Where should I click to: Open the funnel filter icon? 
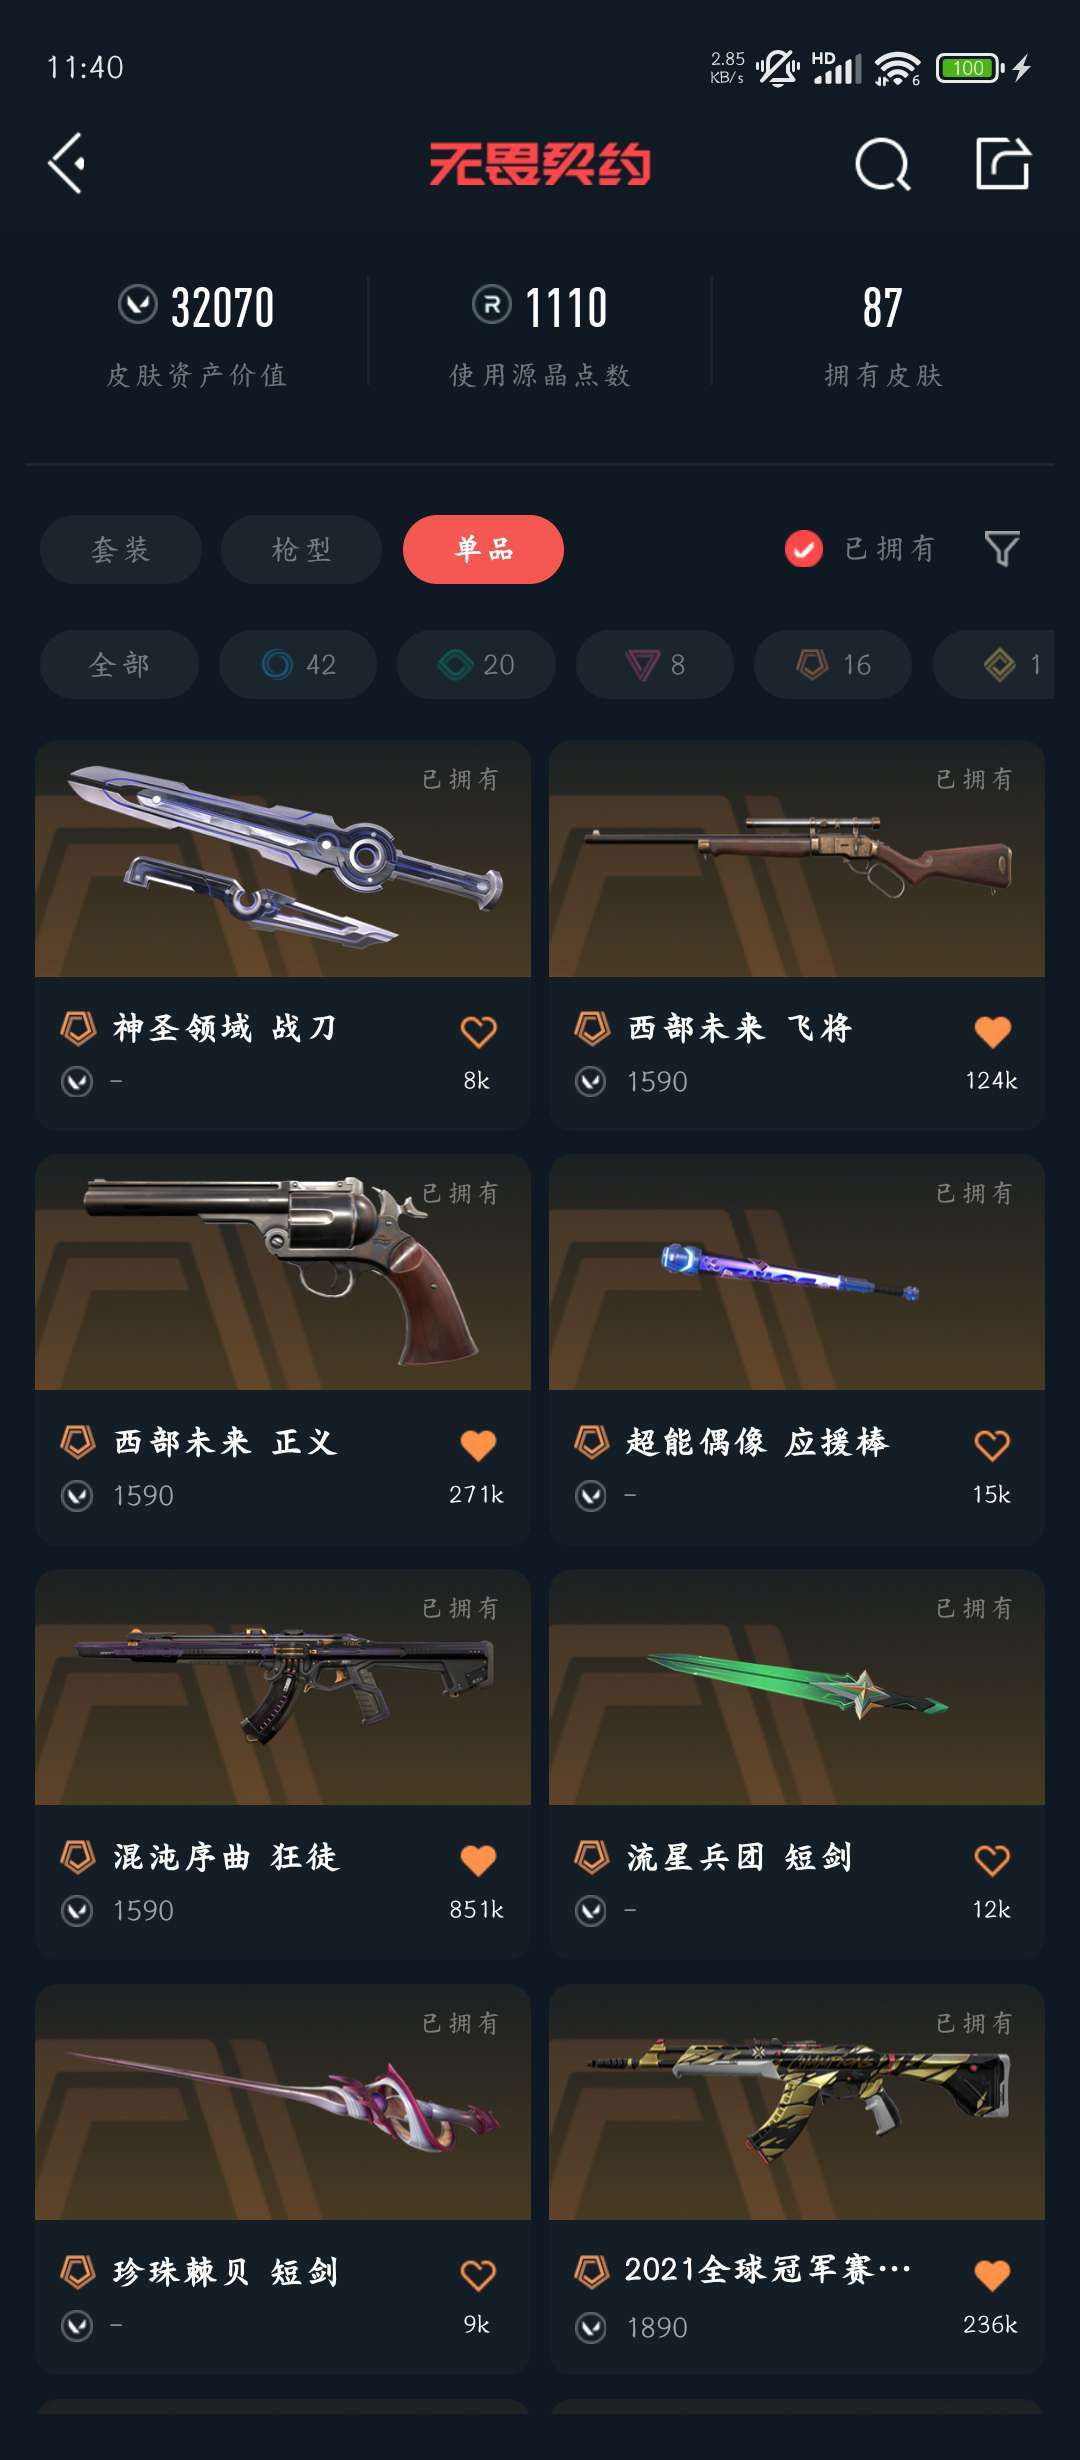(x=1002, y=549)
